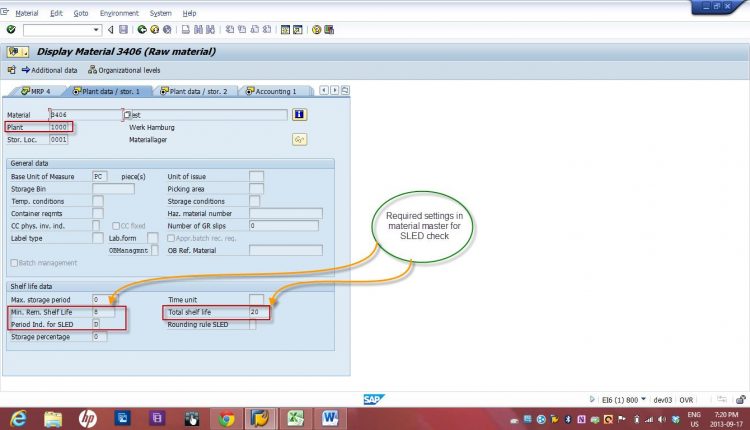
Task: Open the Environment menu
Action: (119, 13)
